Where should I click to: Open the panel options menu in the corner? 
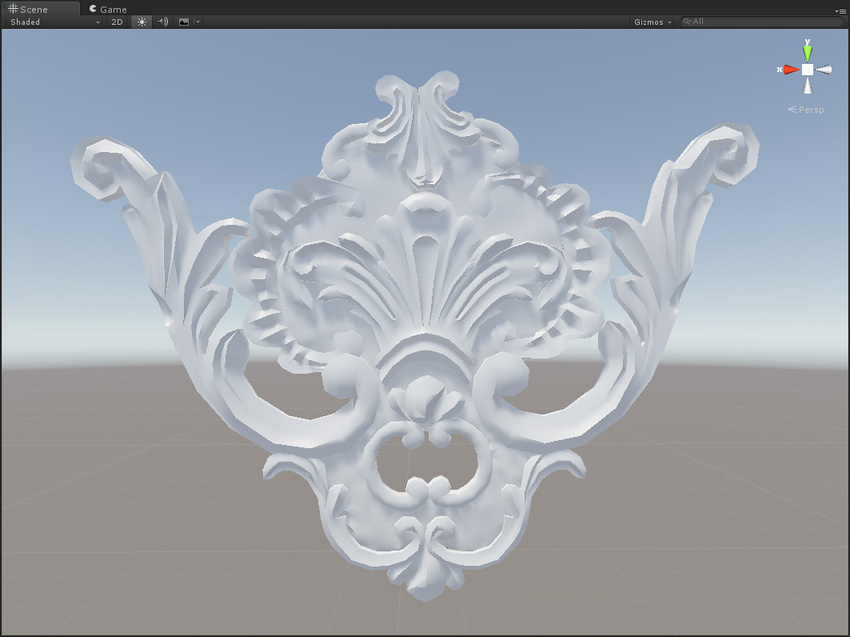pyautogui.click(x=842, y=10)
